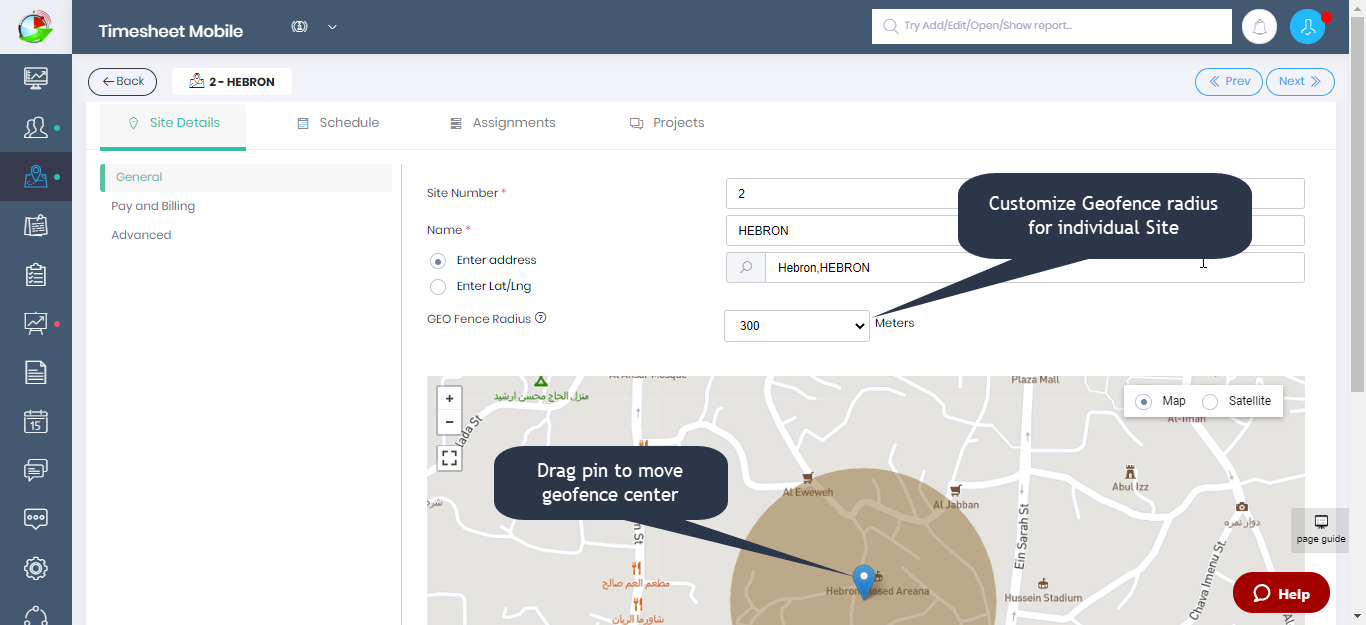Open the settings gear icon in sidebar
Image resolution: width=1366 pixels, height=625 pixels.
click(36, 568)
